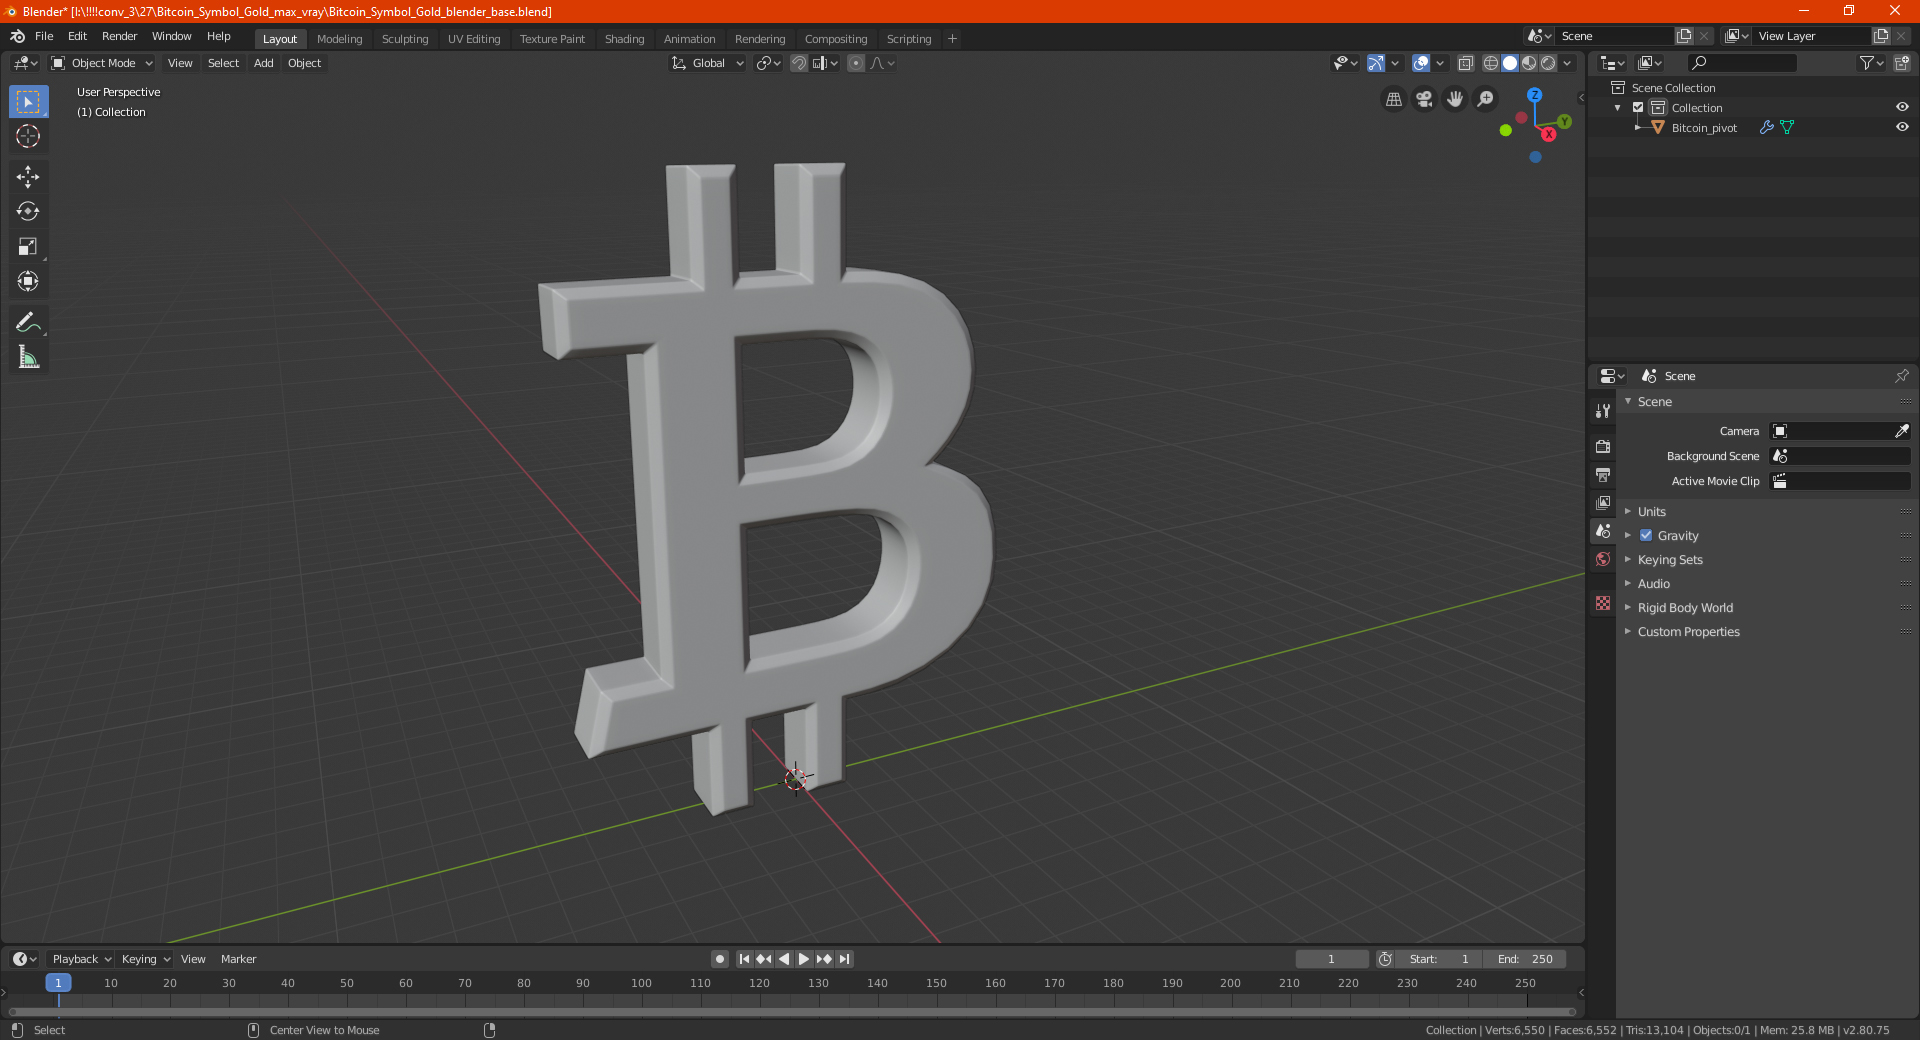
Task: Toggle rendered viewport shading
Action: point(1548,63)
